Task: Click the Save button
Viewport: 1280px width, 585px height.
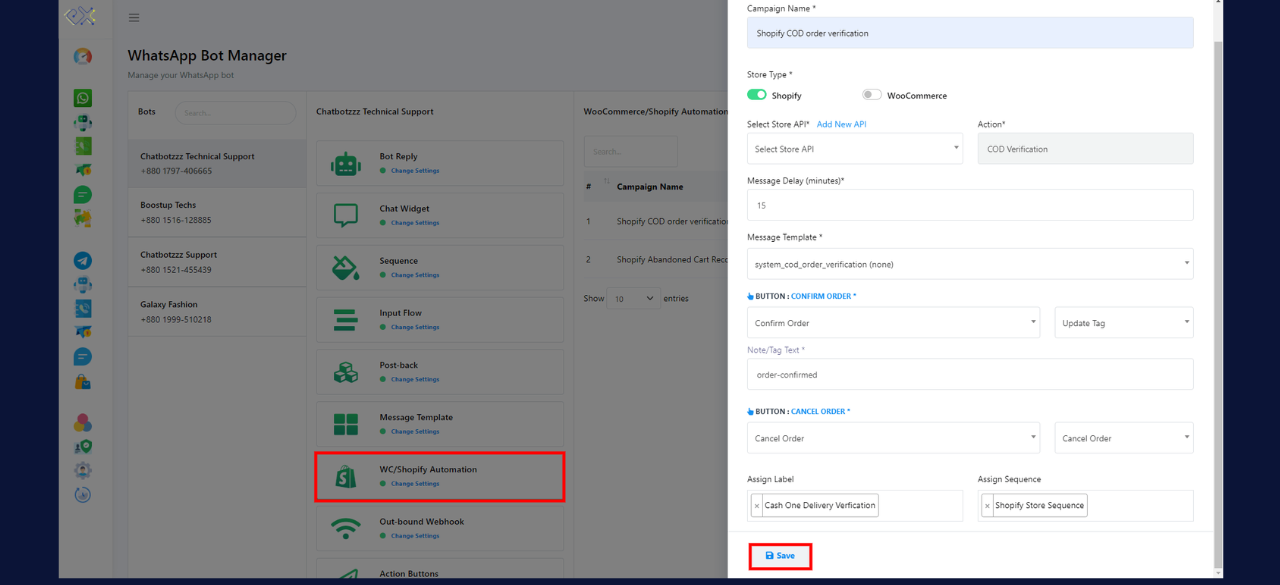Action: [x=780, y=556]
